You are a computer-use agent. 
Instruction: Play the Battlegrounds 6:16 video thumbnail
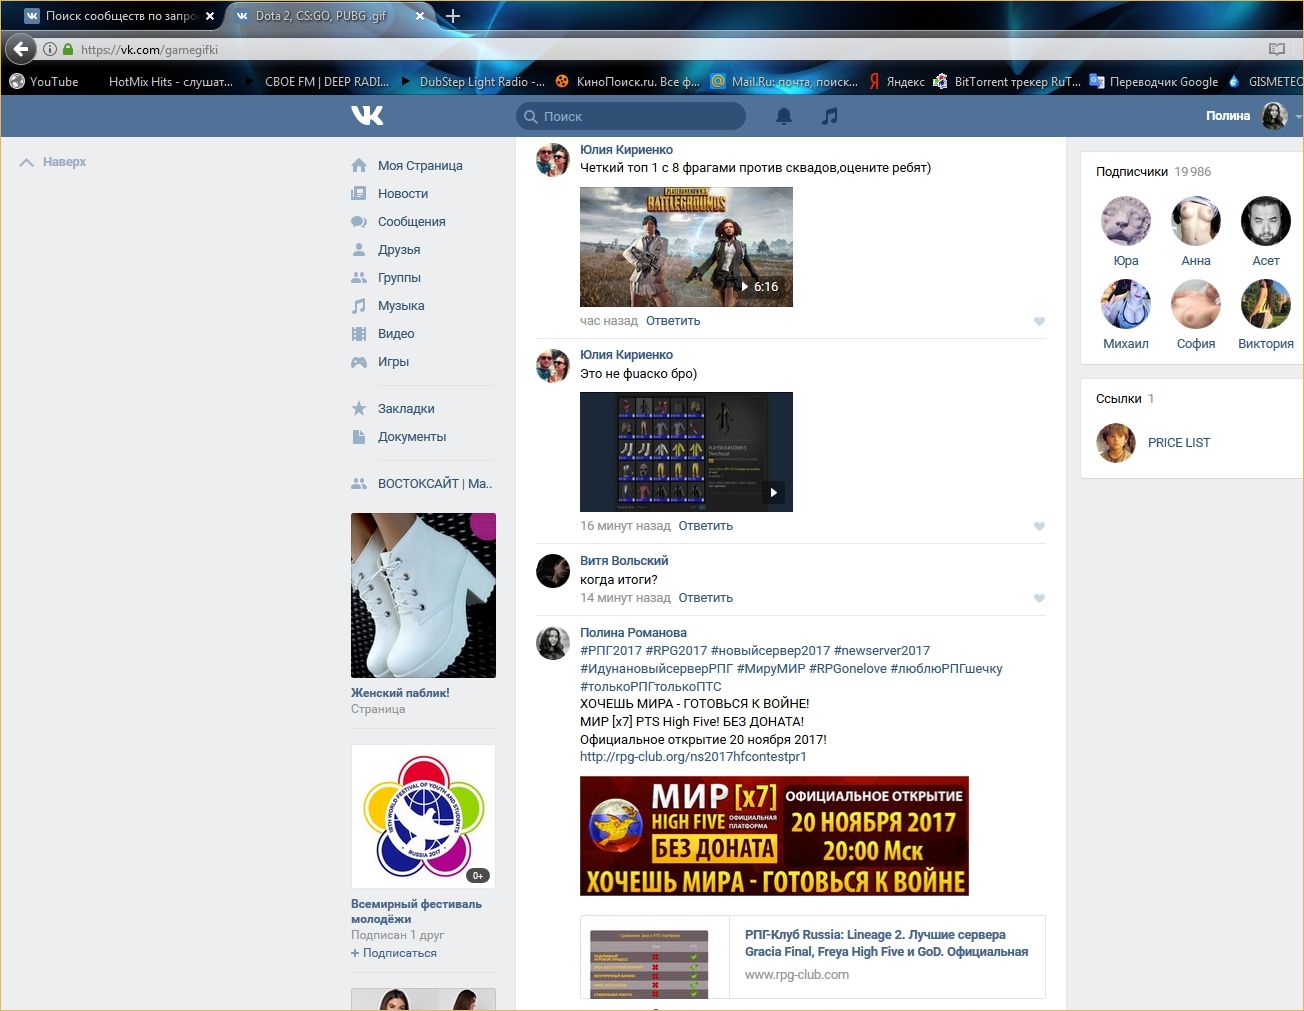(x=686, y=247)
